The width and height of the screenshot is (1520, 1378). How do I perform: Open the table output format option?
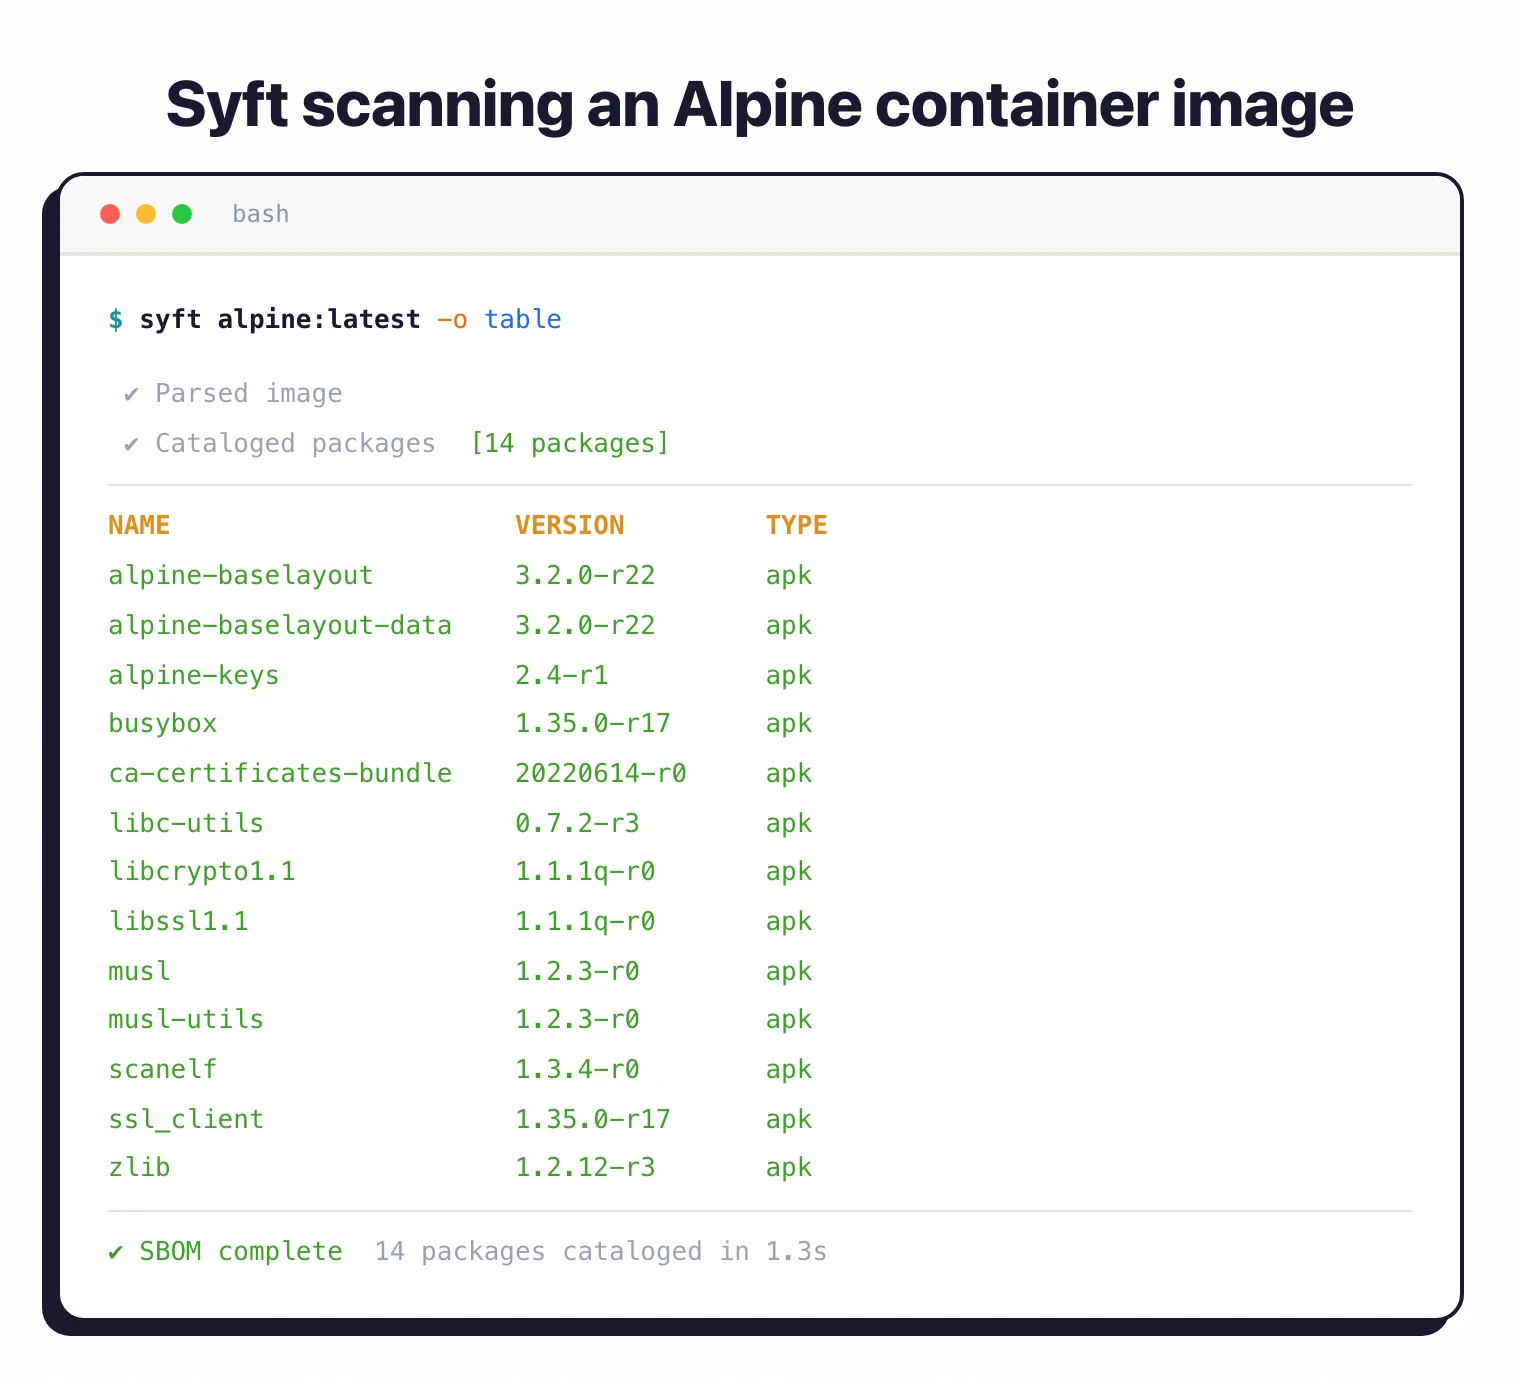click(522, 319)
